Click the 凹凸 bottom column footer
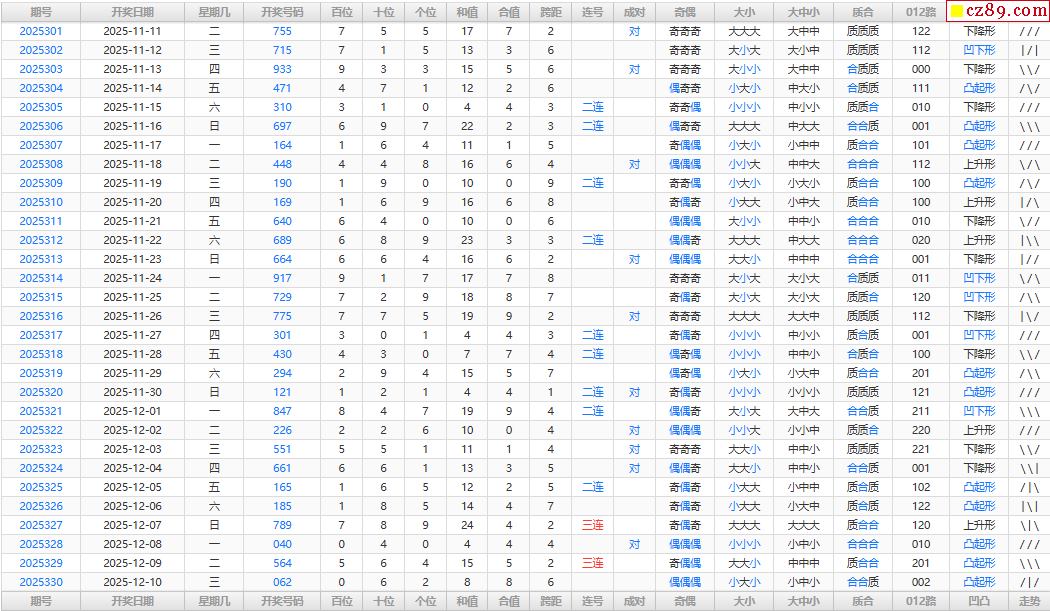The height and width of the screenshot is (611, 1050). click(x=979, y=602)
